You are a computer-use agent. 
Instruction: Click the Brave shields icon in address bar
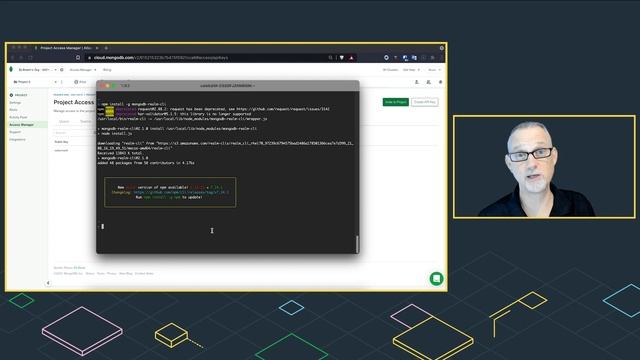point(342,58)
